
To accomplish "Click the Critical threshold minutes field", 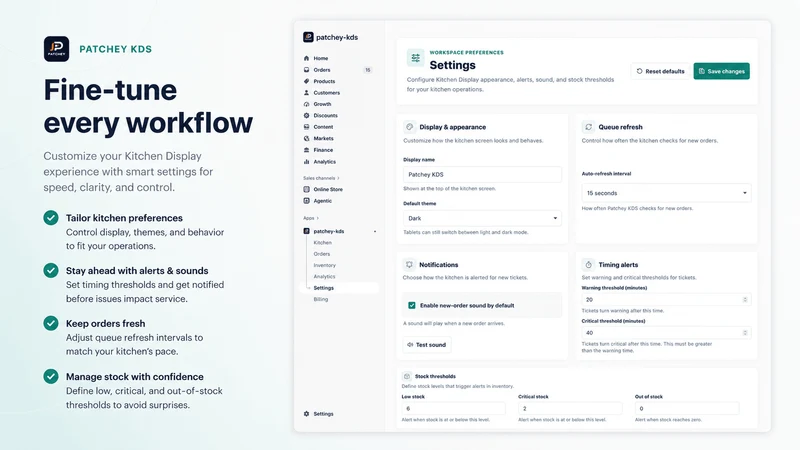I will [x=666, y=333].
